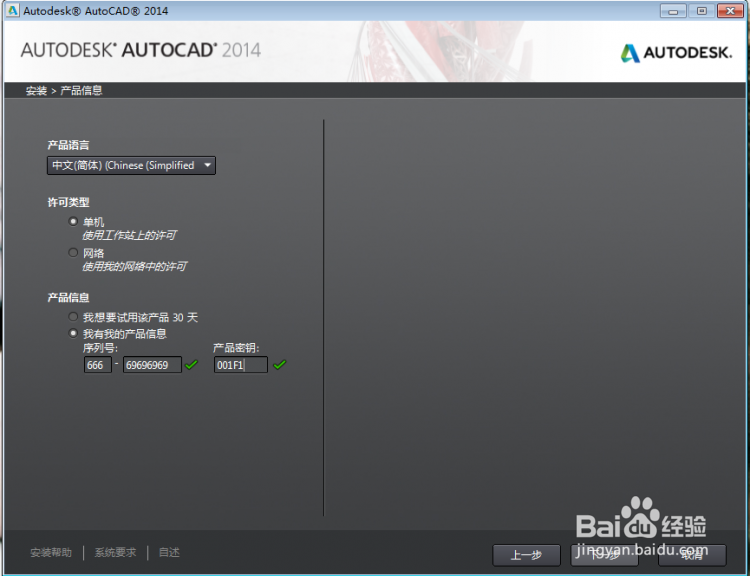The height and width of the screenshot is (576, 750).
Task: Click the 序列号 label
Action: pos(100,348)
